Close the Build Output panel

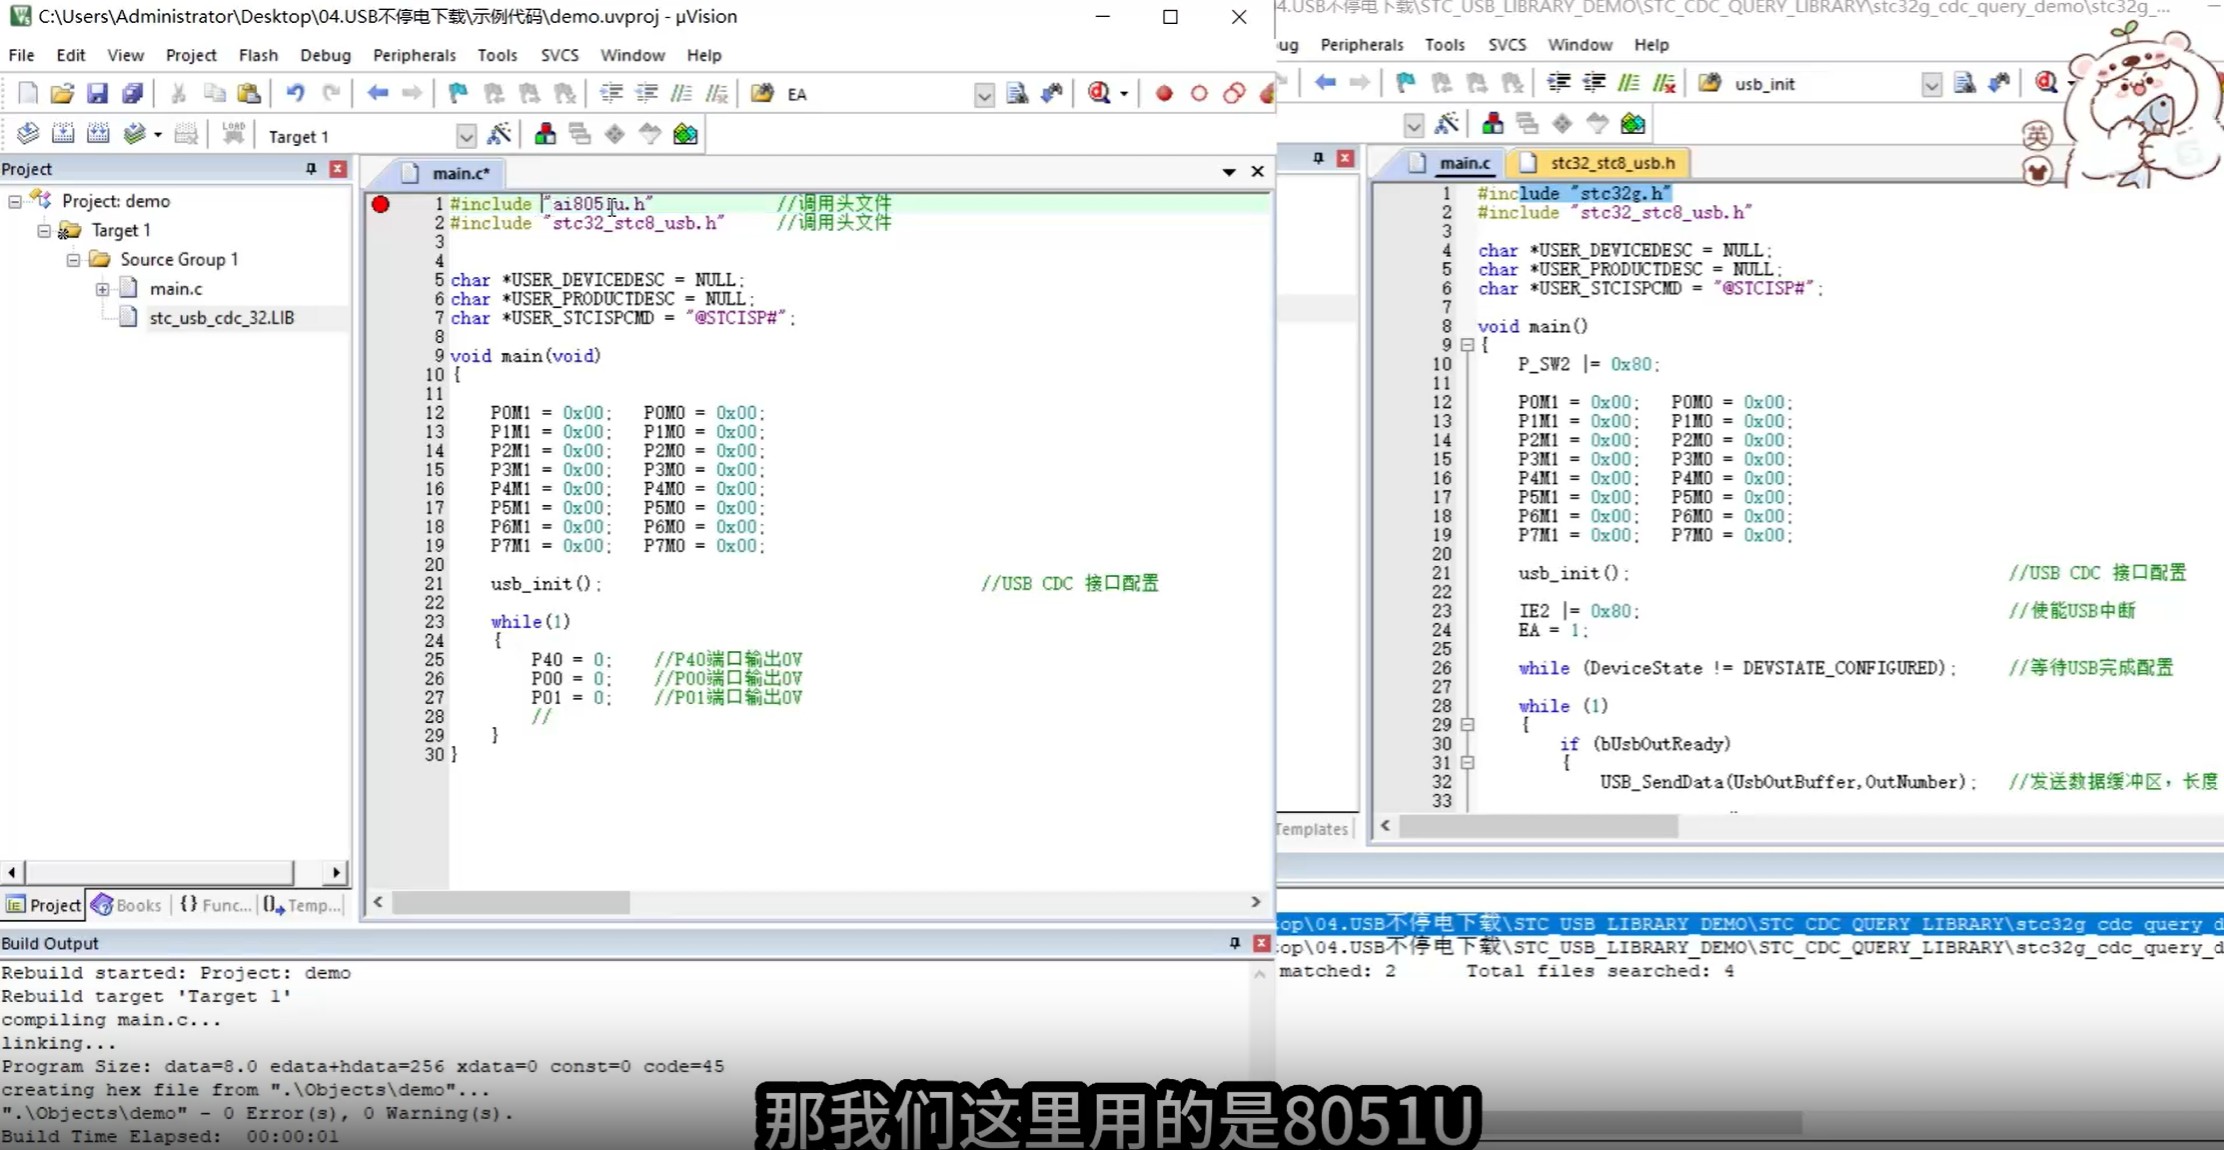click(1261, 943)
